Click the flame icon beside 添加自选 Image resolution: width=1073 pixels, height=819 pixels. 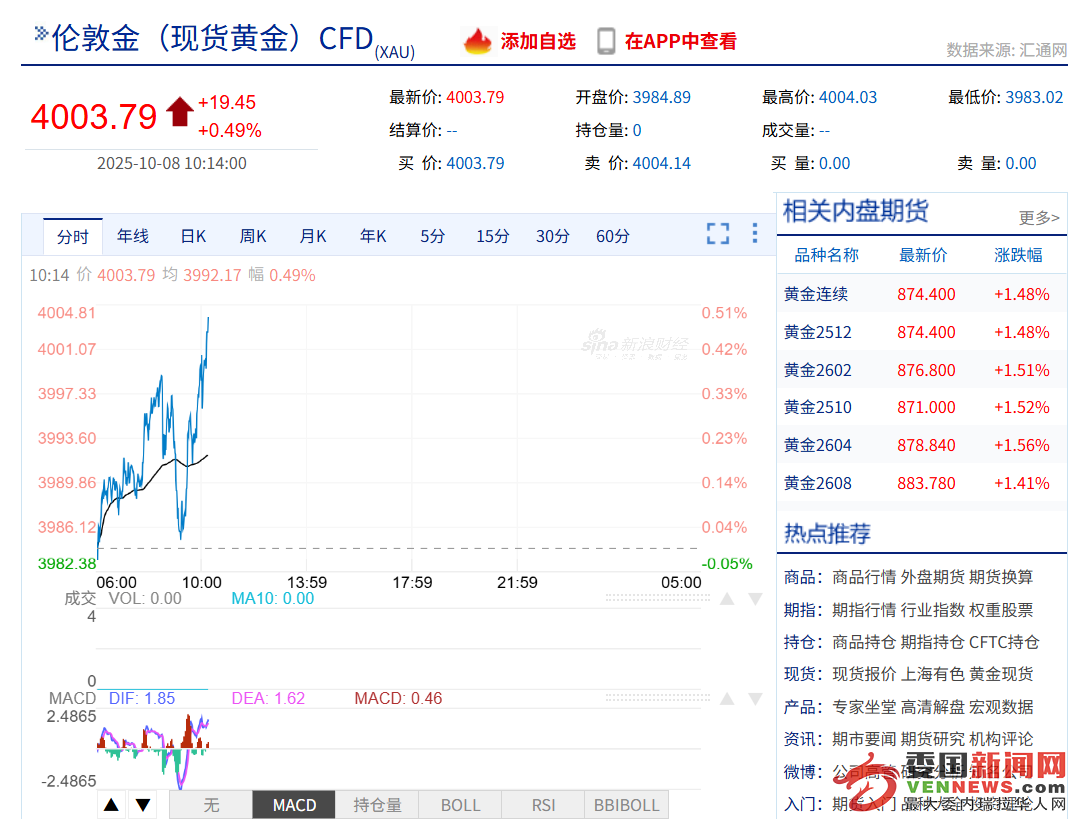[x=478, y=41]
